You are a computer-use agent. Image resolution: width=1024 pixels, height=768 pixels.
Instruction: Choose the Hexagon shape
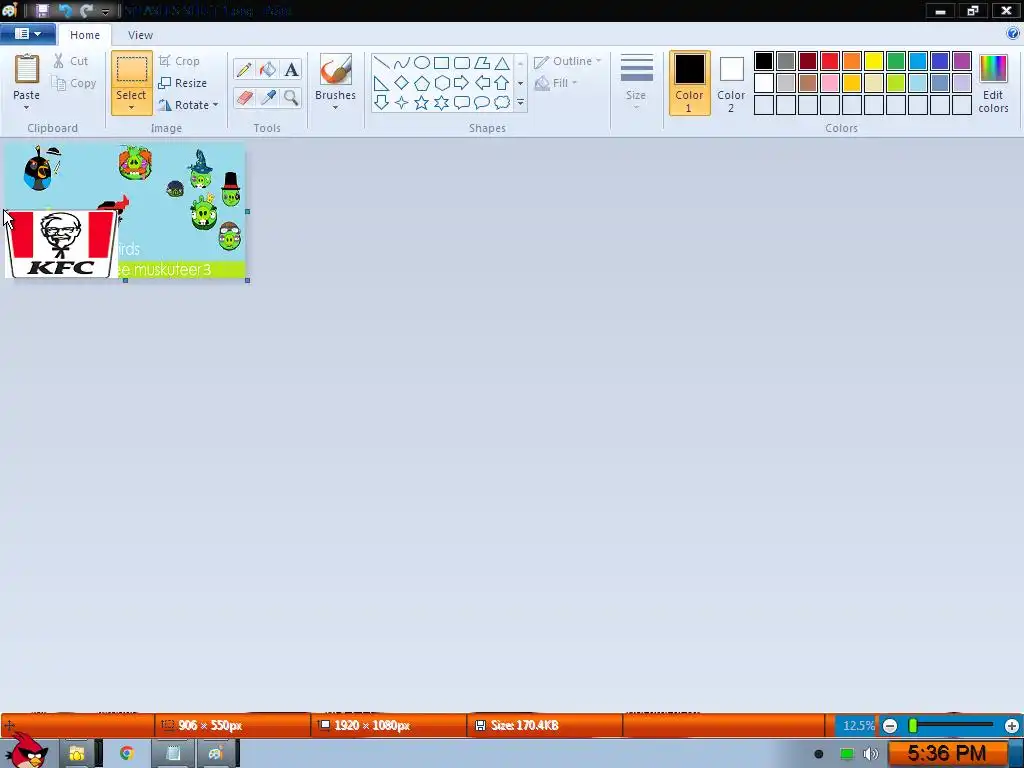click(x=442, y=83)
